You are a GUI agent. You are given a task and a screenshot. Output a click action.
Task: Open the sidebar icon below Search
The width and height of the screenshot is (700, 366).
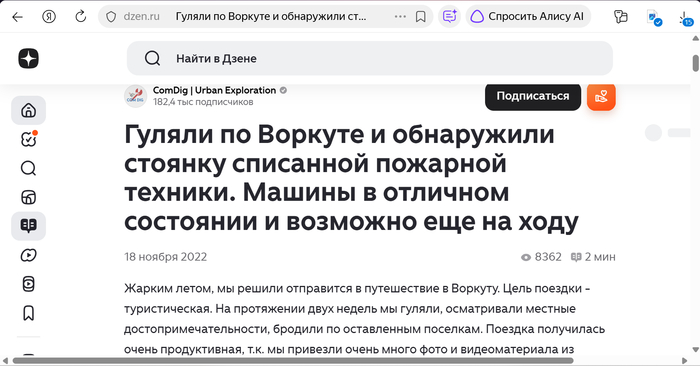(x=29, y=197)
